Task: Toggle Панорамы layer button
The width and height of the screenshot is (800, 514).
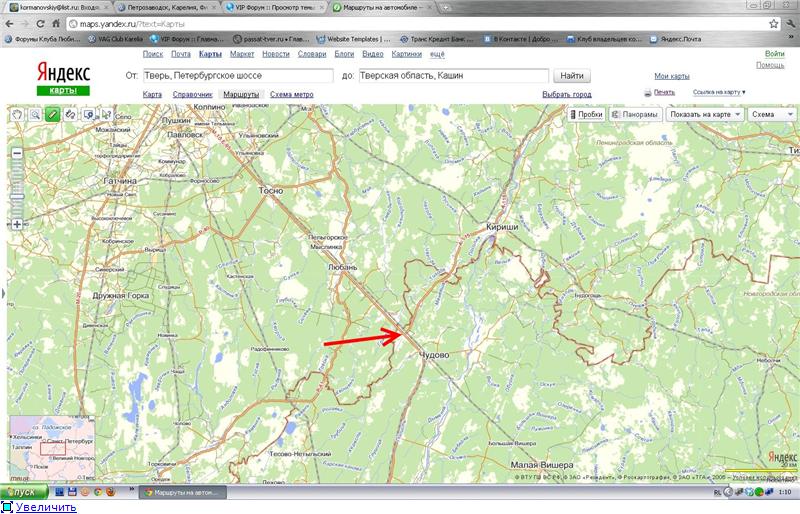Action: point(635,114)
